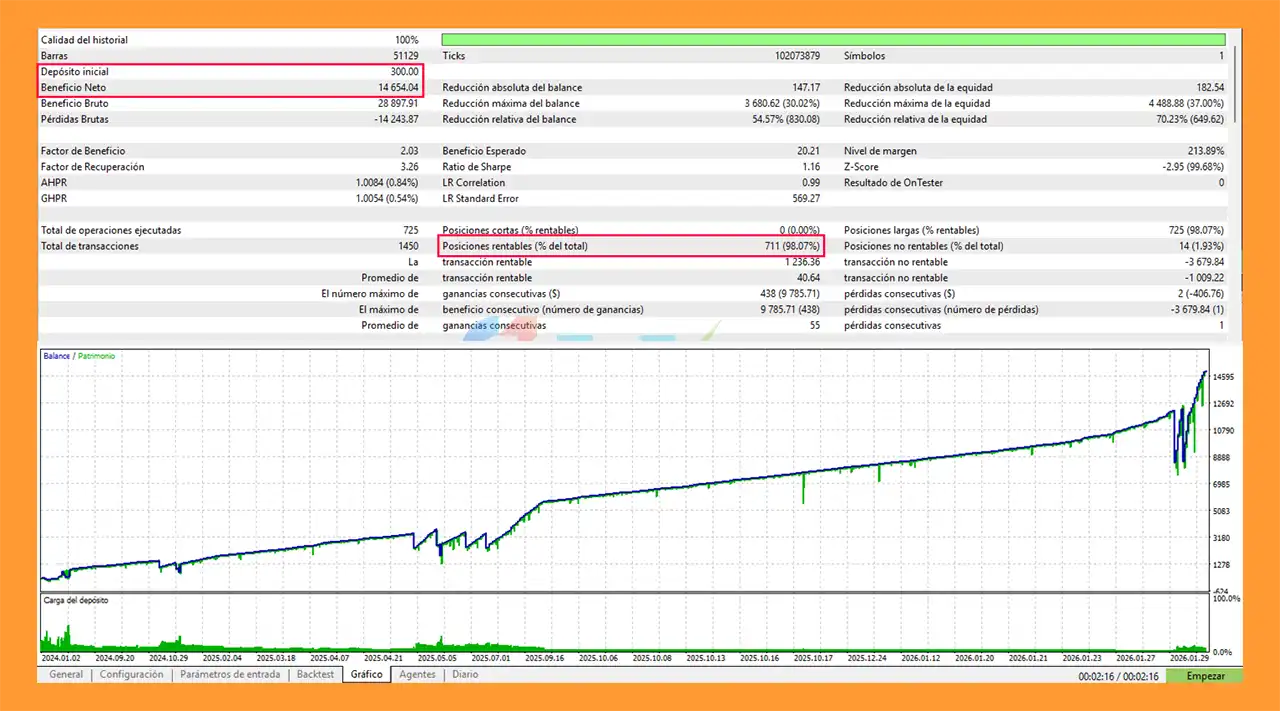Click the Beneficio Neto value 14 654.04
The image size is (1280, 711).
point(392,88)
